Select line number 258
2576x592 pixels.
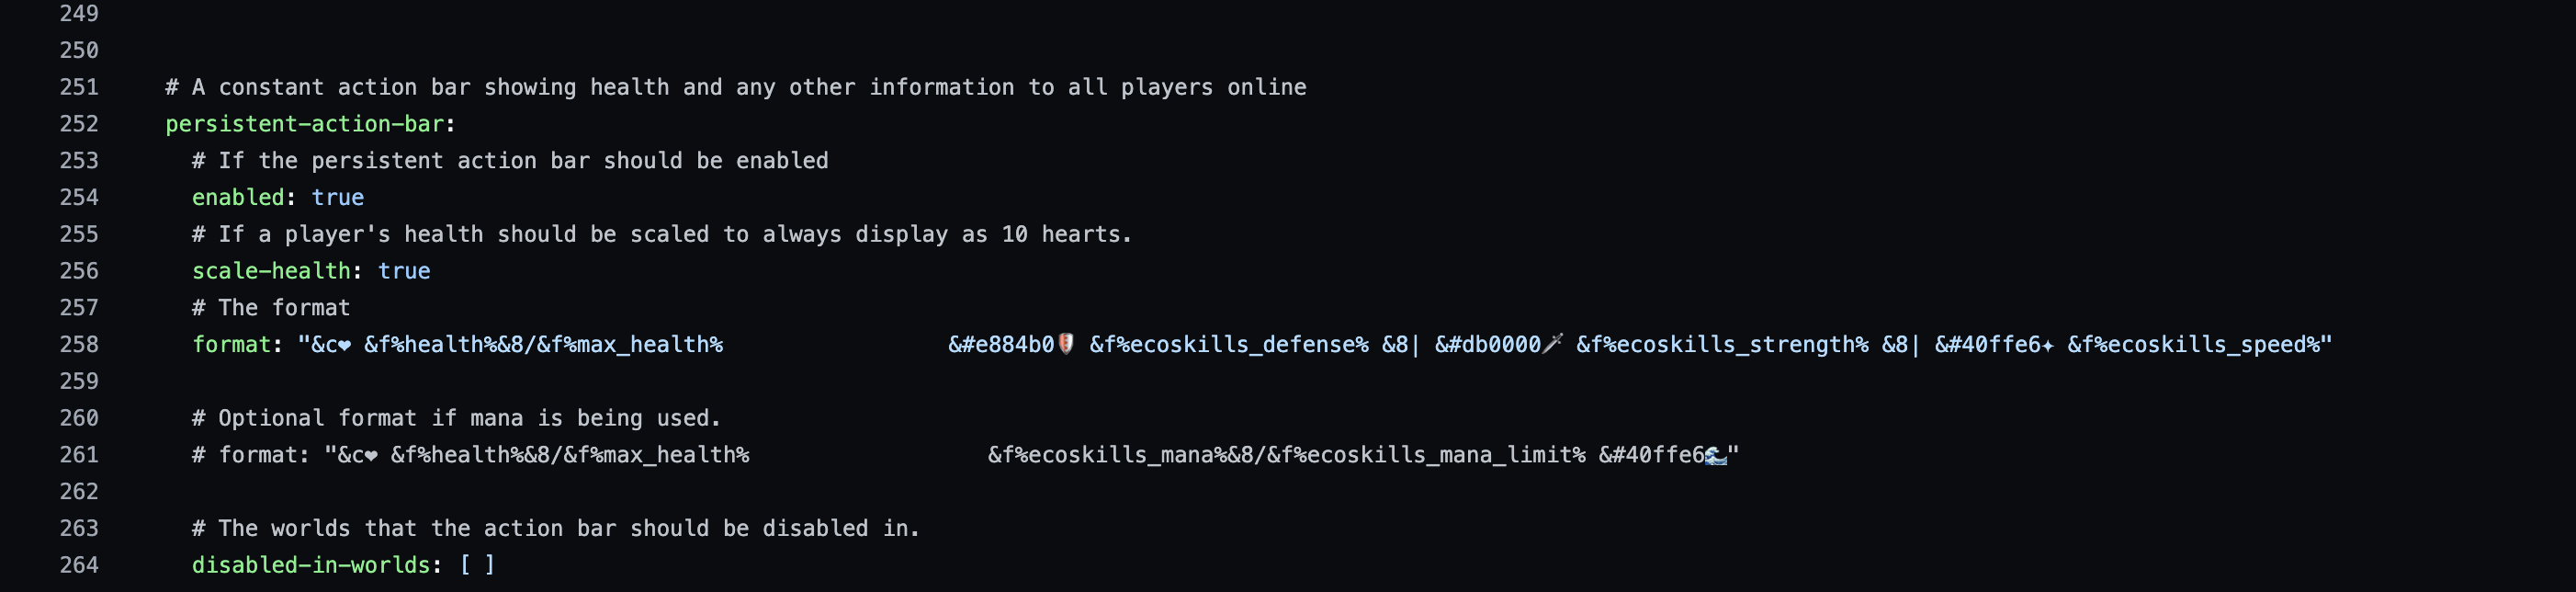pyautogui.click(x=79, y=345)
